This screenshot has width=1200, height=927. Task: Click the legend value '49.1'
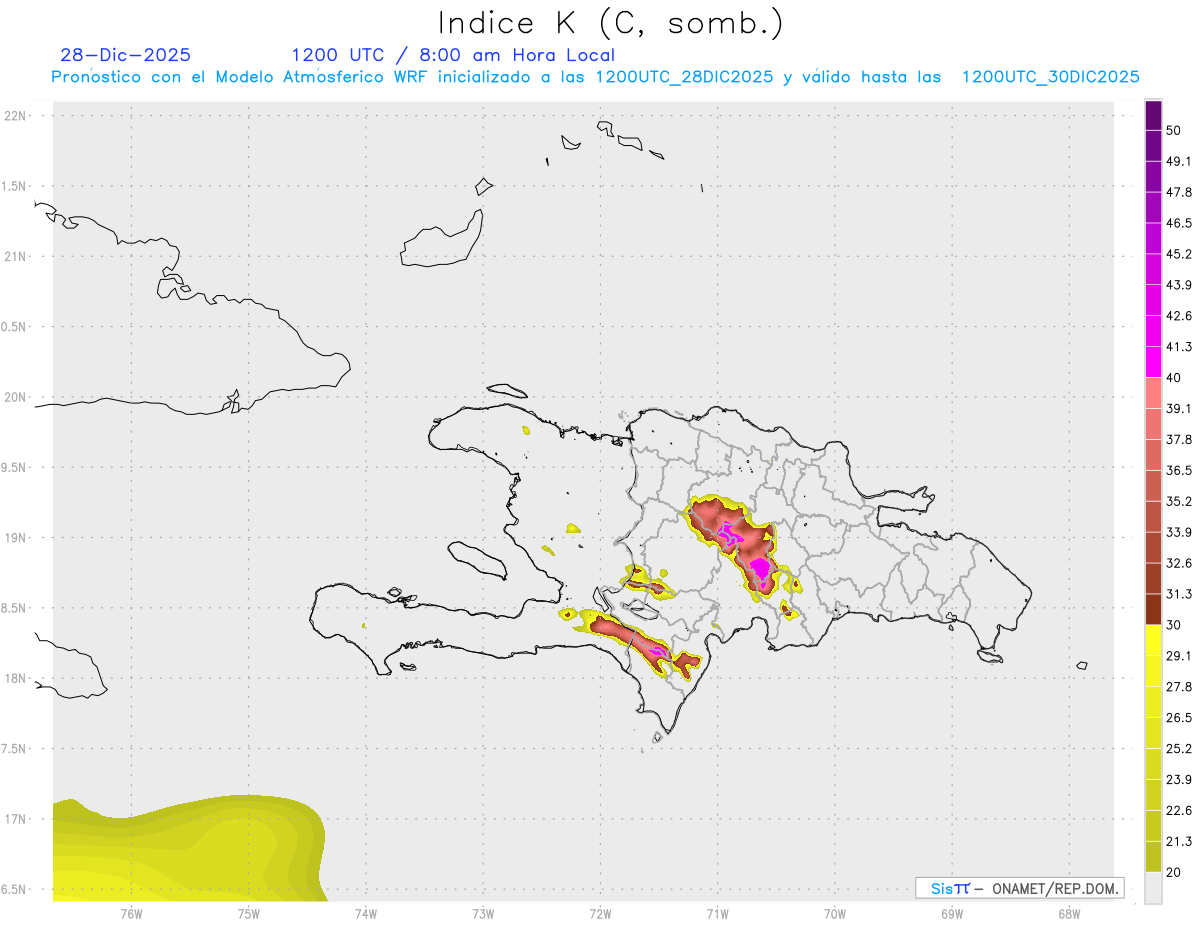[1179, 161]
